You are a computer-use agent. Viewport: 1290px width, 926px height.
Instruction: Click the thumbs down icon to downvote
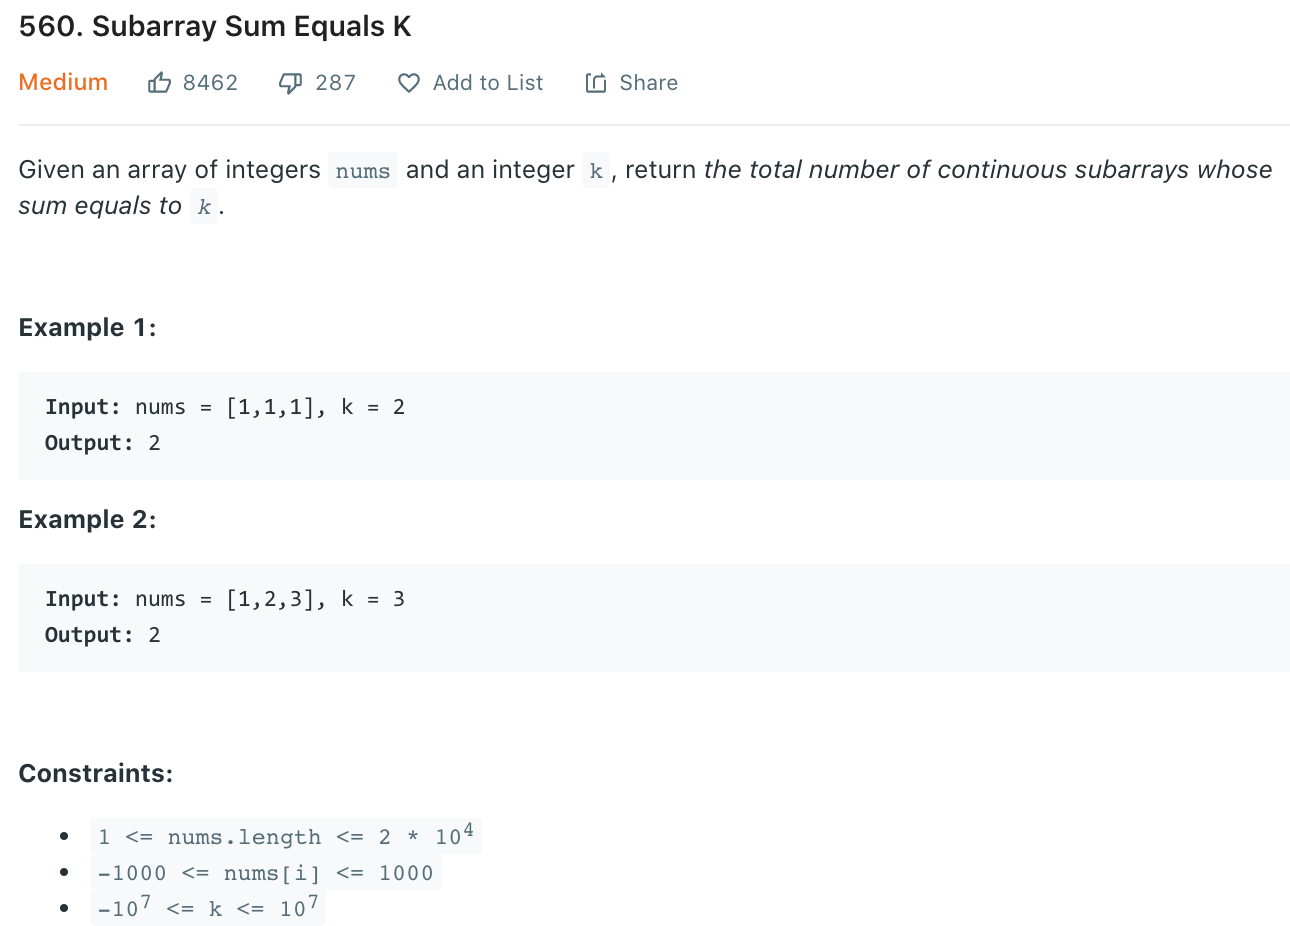pyautogui.click(x=289, y=82)
